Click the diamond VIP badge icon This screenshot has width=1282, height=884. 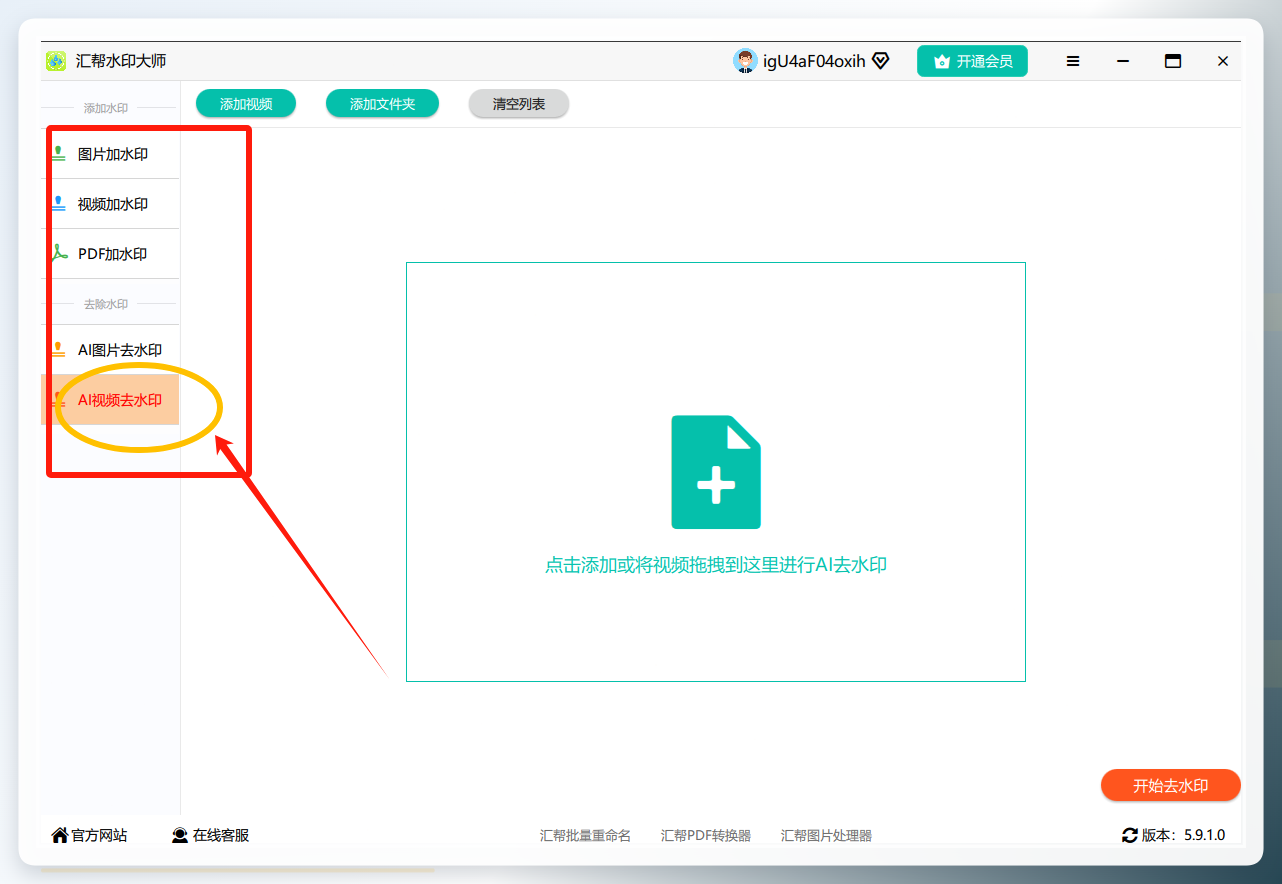[x=880, y=61]
